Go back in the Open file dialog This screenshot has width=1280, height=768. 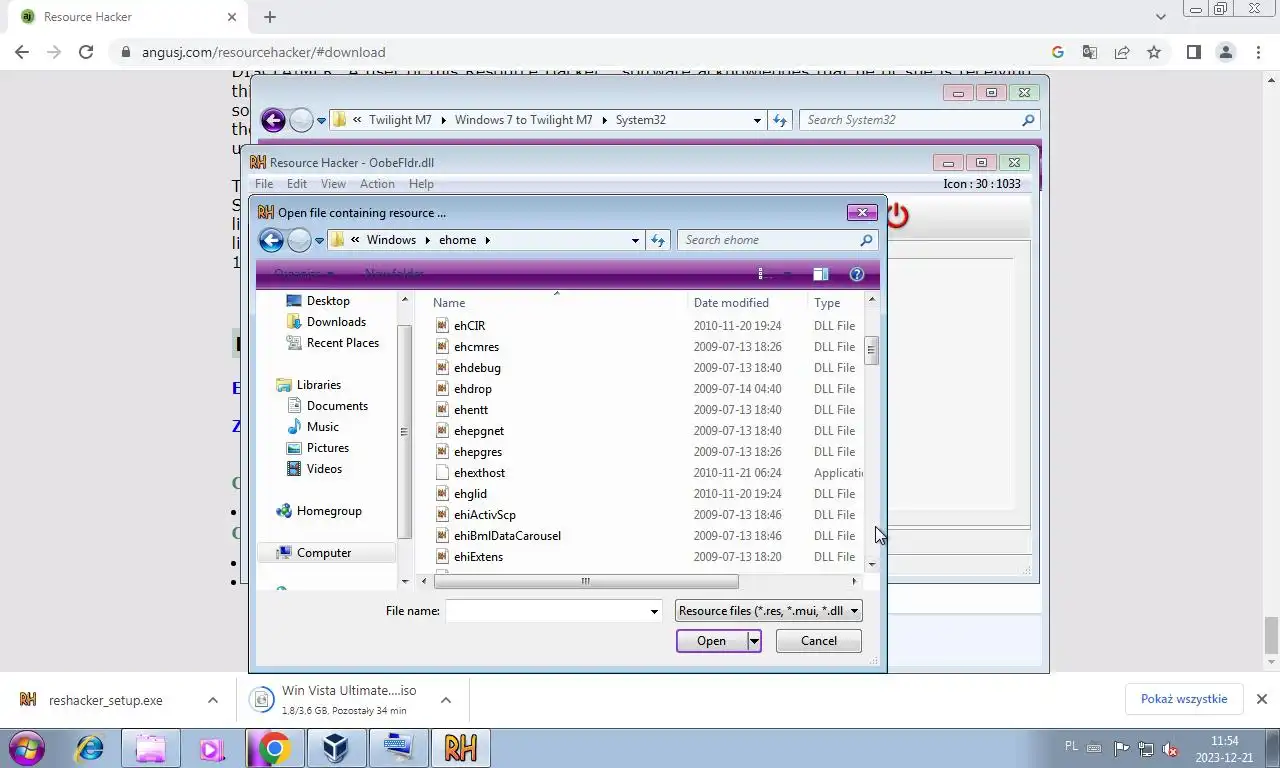[x=271, y=240]
